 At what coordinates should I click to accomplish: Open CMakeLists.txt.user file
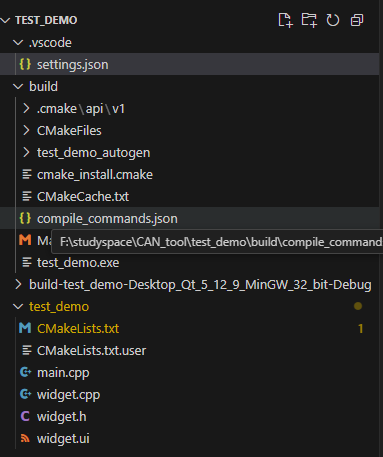coord(91,351)
